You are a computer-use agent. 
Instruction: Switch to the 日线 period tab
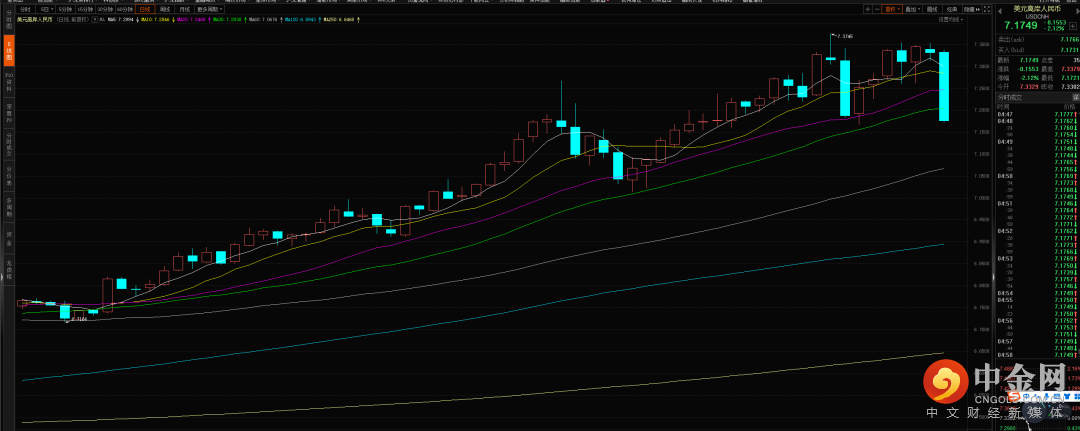tap(145, 9)
